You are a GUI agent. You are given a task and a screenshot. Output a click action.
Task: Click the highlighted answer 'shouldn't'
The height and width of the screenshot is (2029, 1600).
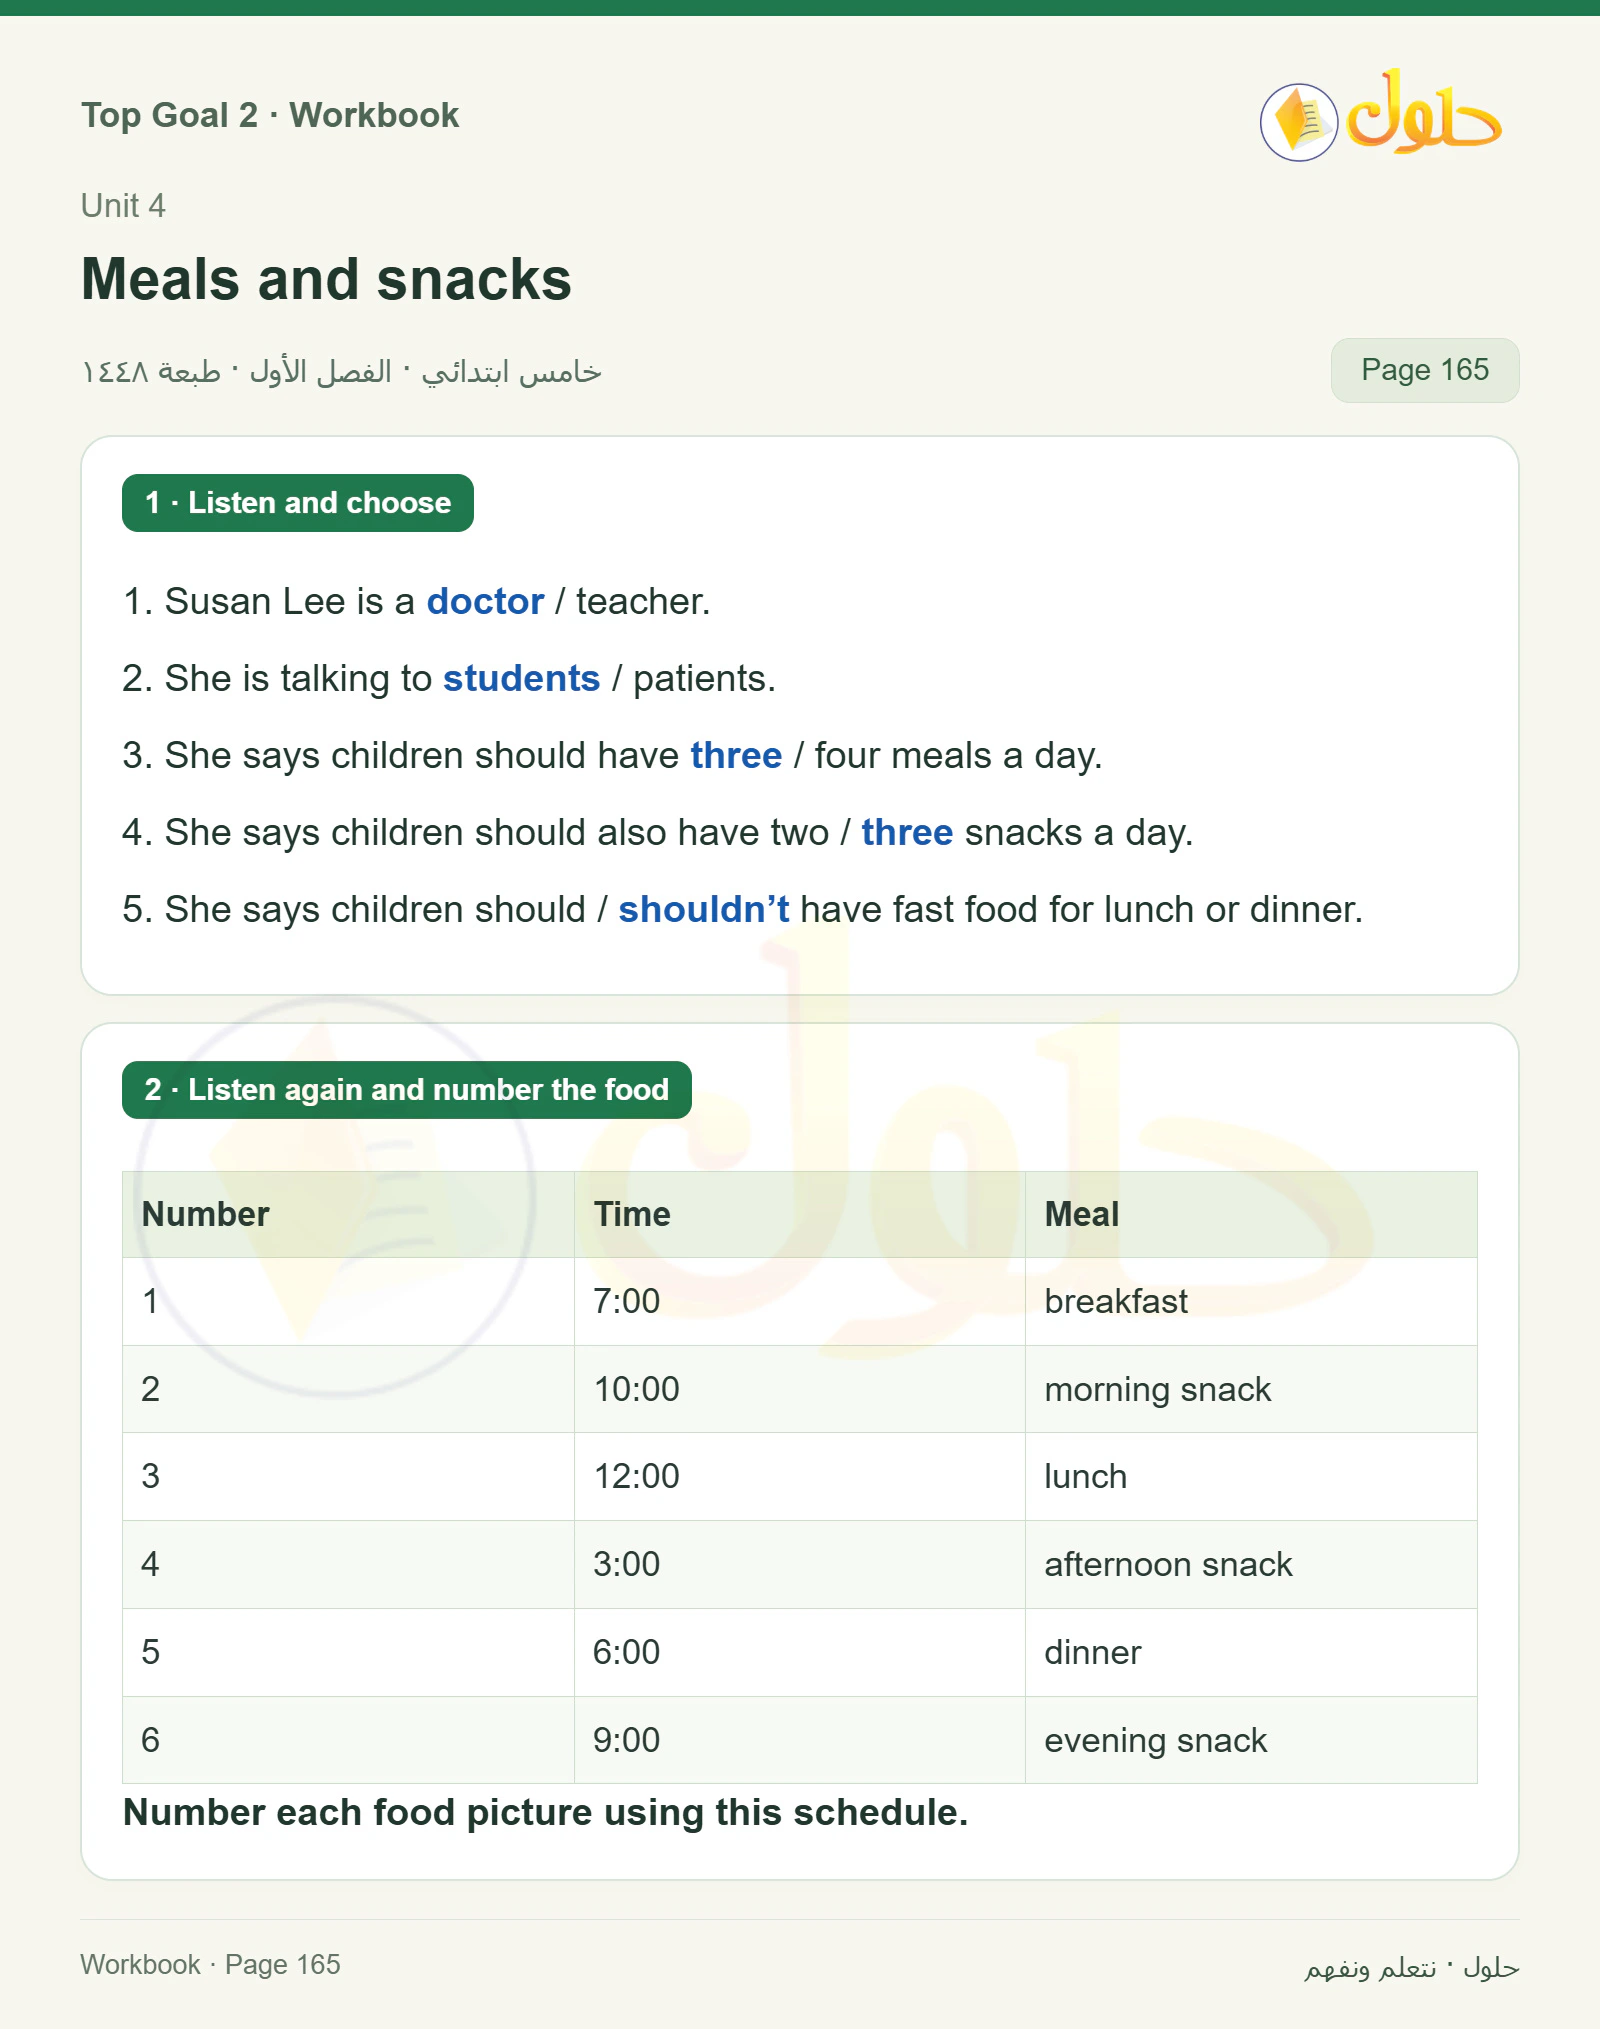click(x=703, y=909)
